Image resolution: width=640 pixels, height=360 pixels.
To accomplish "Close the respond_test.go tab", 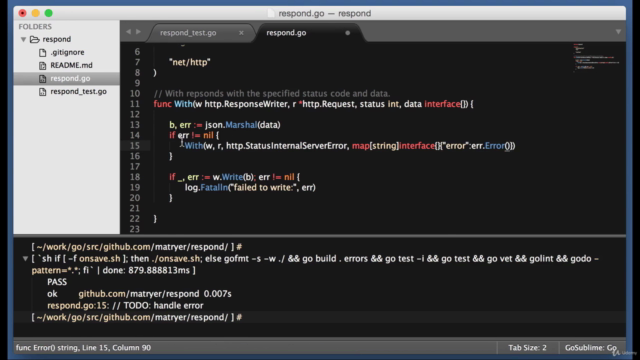I will point(241,33).
